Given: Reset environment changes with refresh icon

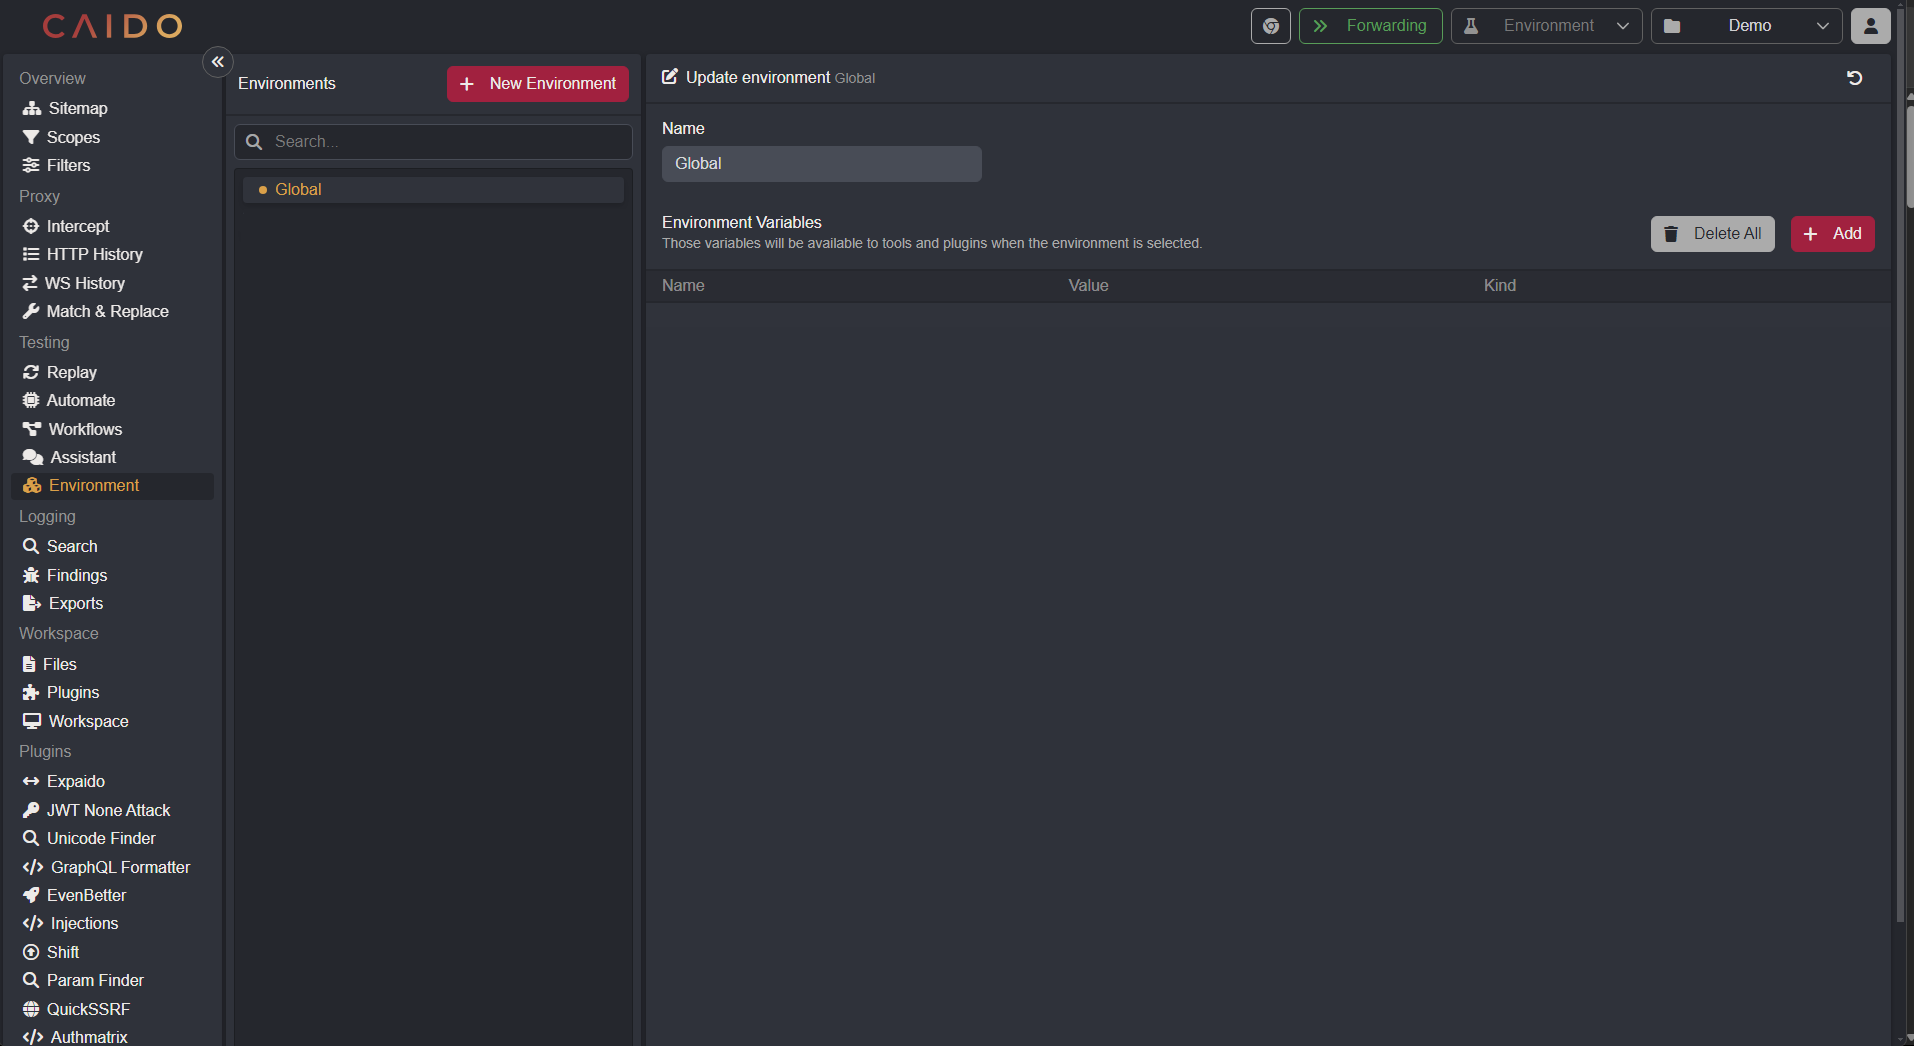Looking at the screenshot, I should click(x=1854, y=78).
